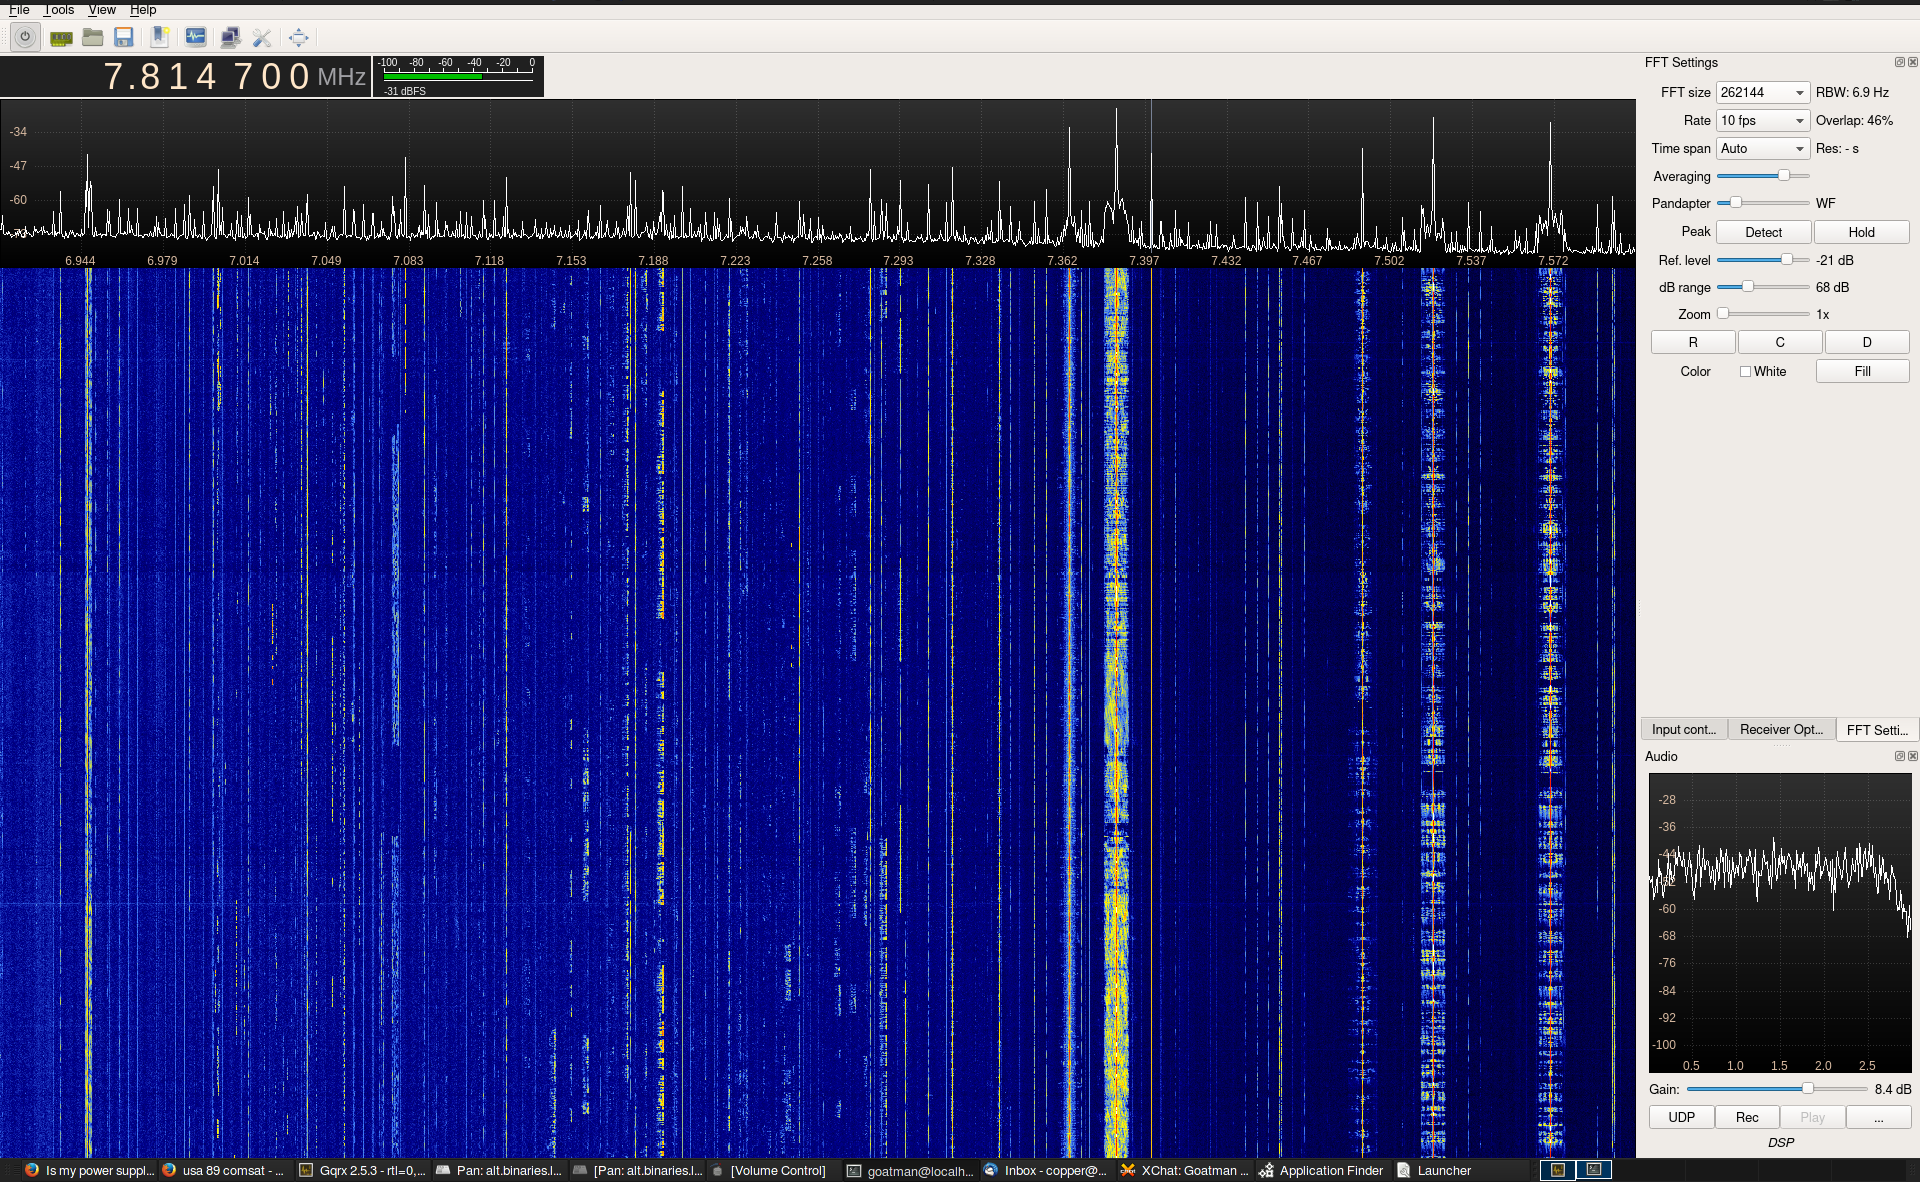Select the FFT Settings tab
The width and height of the screenshot is (1920, 1182).
point(1877,730)
